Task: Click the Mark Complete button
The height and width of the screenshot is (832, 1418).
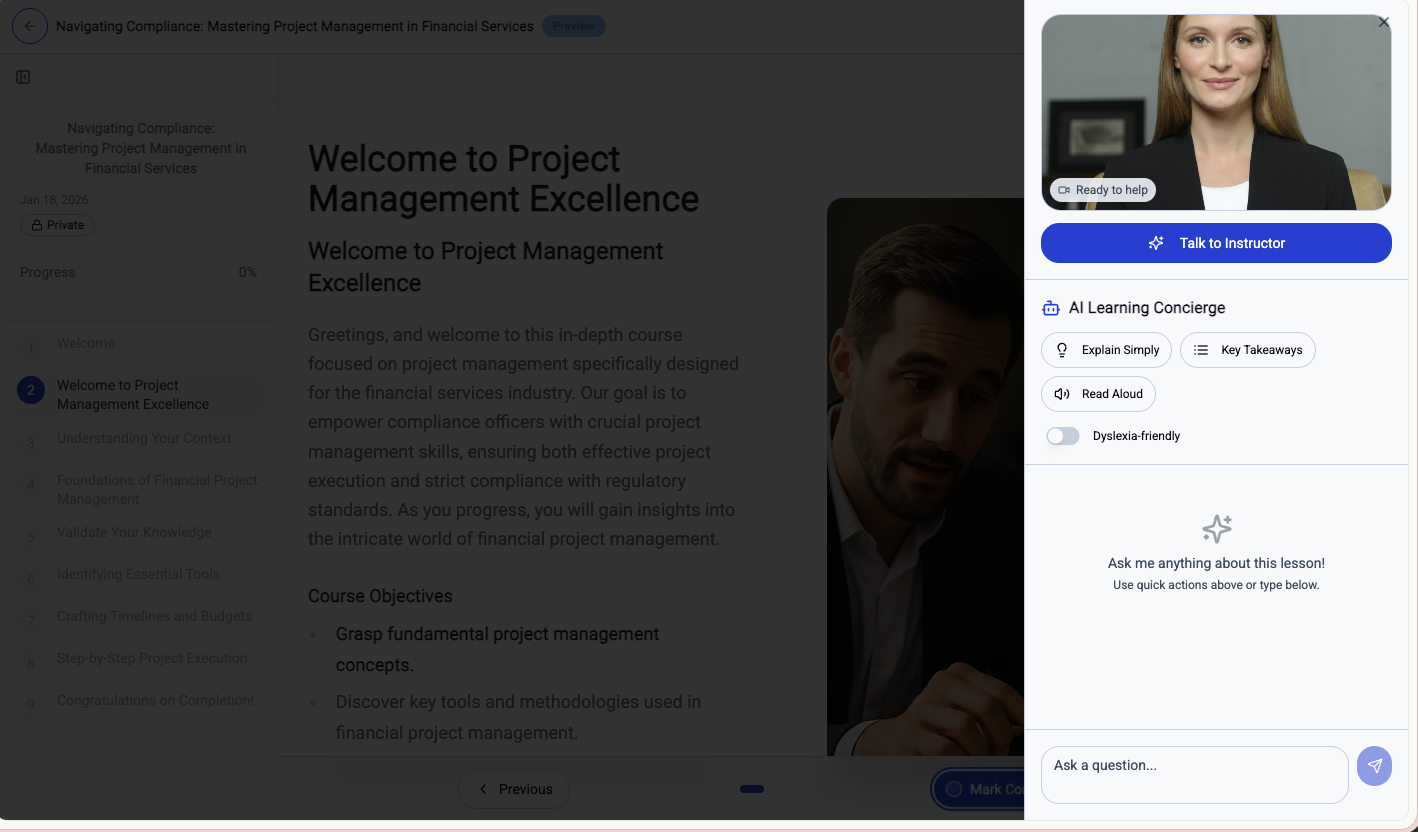Action: pyautogui.click(x=978, y=789)
